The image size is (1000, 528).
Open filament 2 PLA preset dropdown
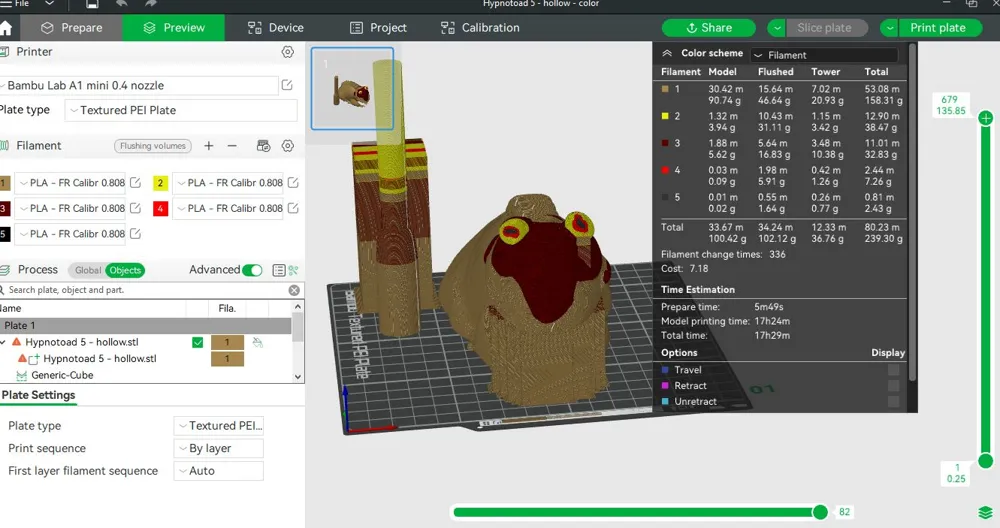[x=228, y=182]
